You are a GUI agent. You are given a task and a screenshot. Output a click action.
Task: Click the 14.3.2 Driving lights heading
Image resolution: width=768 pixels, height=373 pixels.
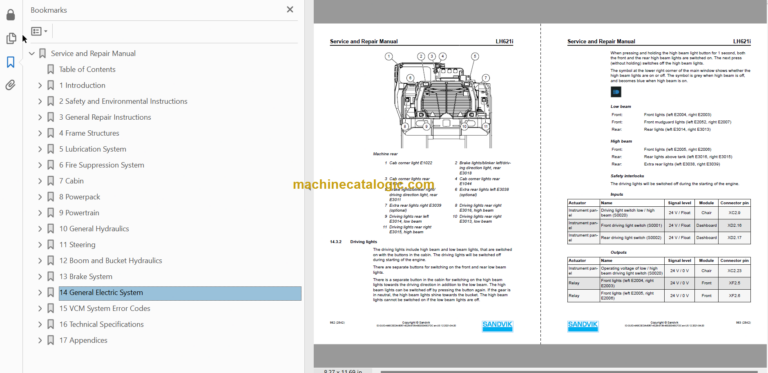tap(354, 242)
